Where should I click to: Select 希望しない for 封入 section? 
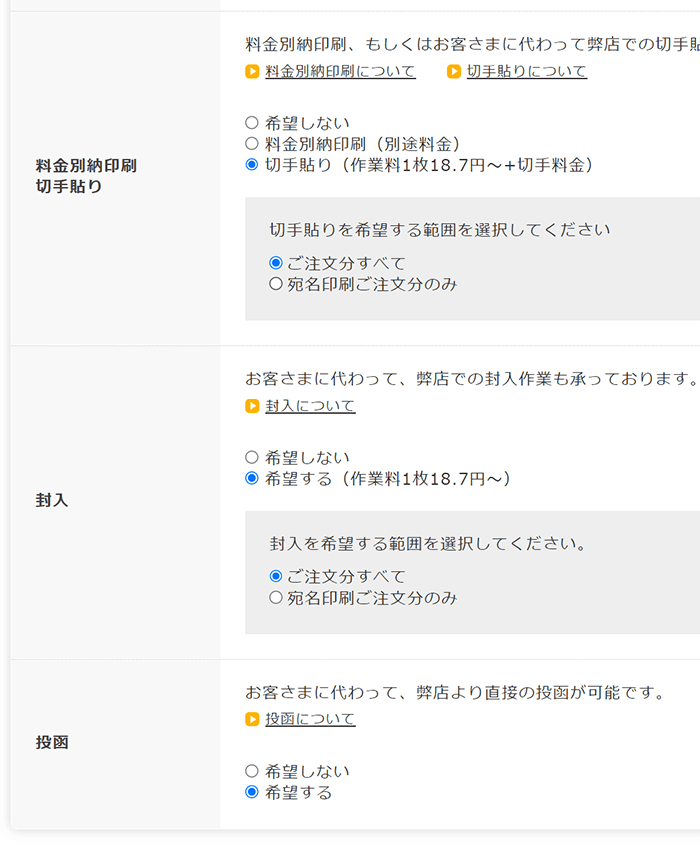[252, 458]
